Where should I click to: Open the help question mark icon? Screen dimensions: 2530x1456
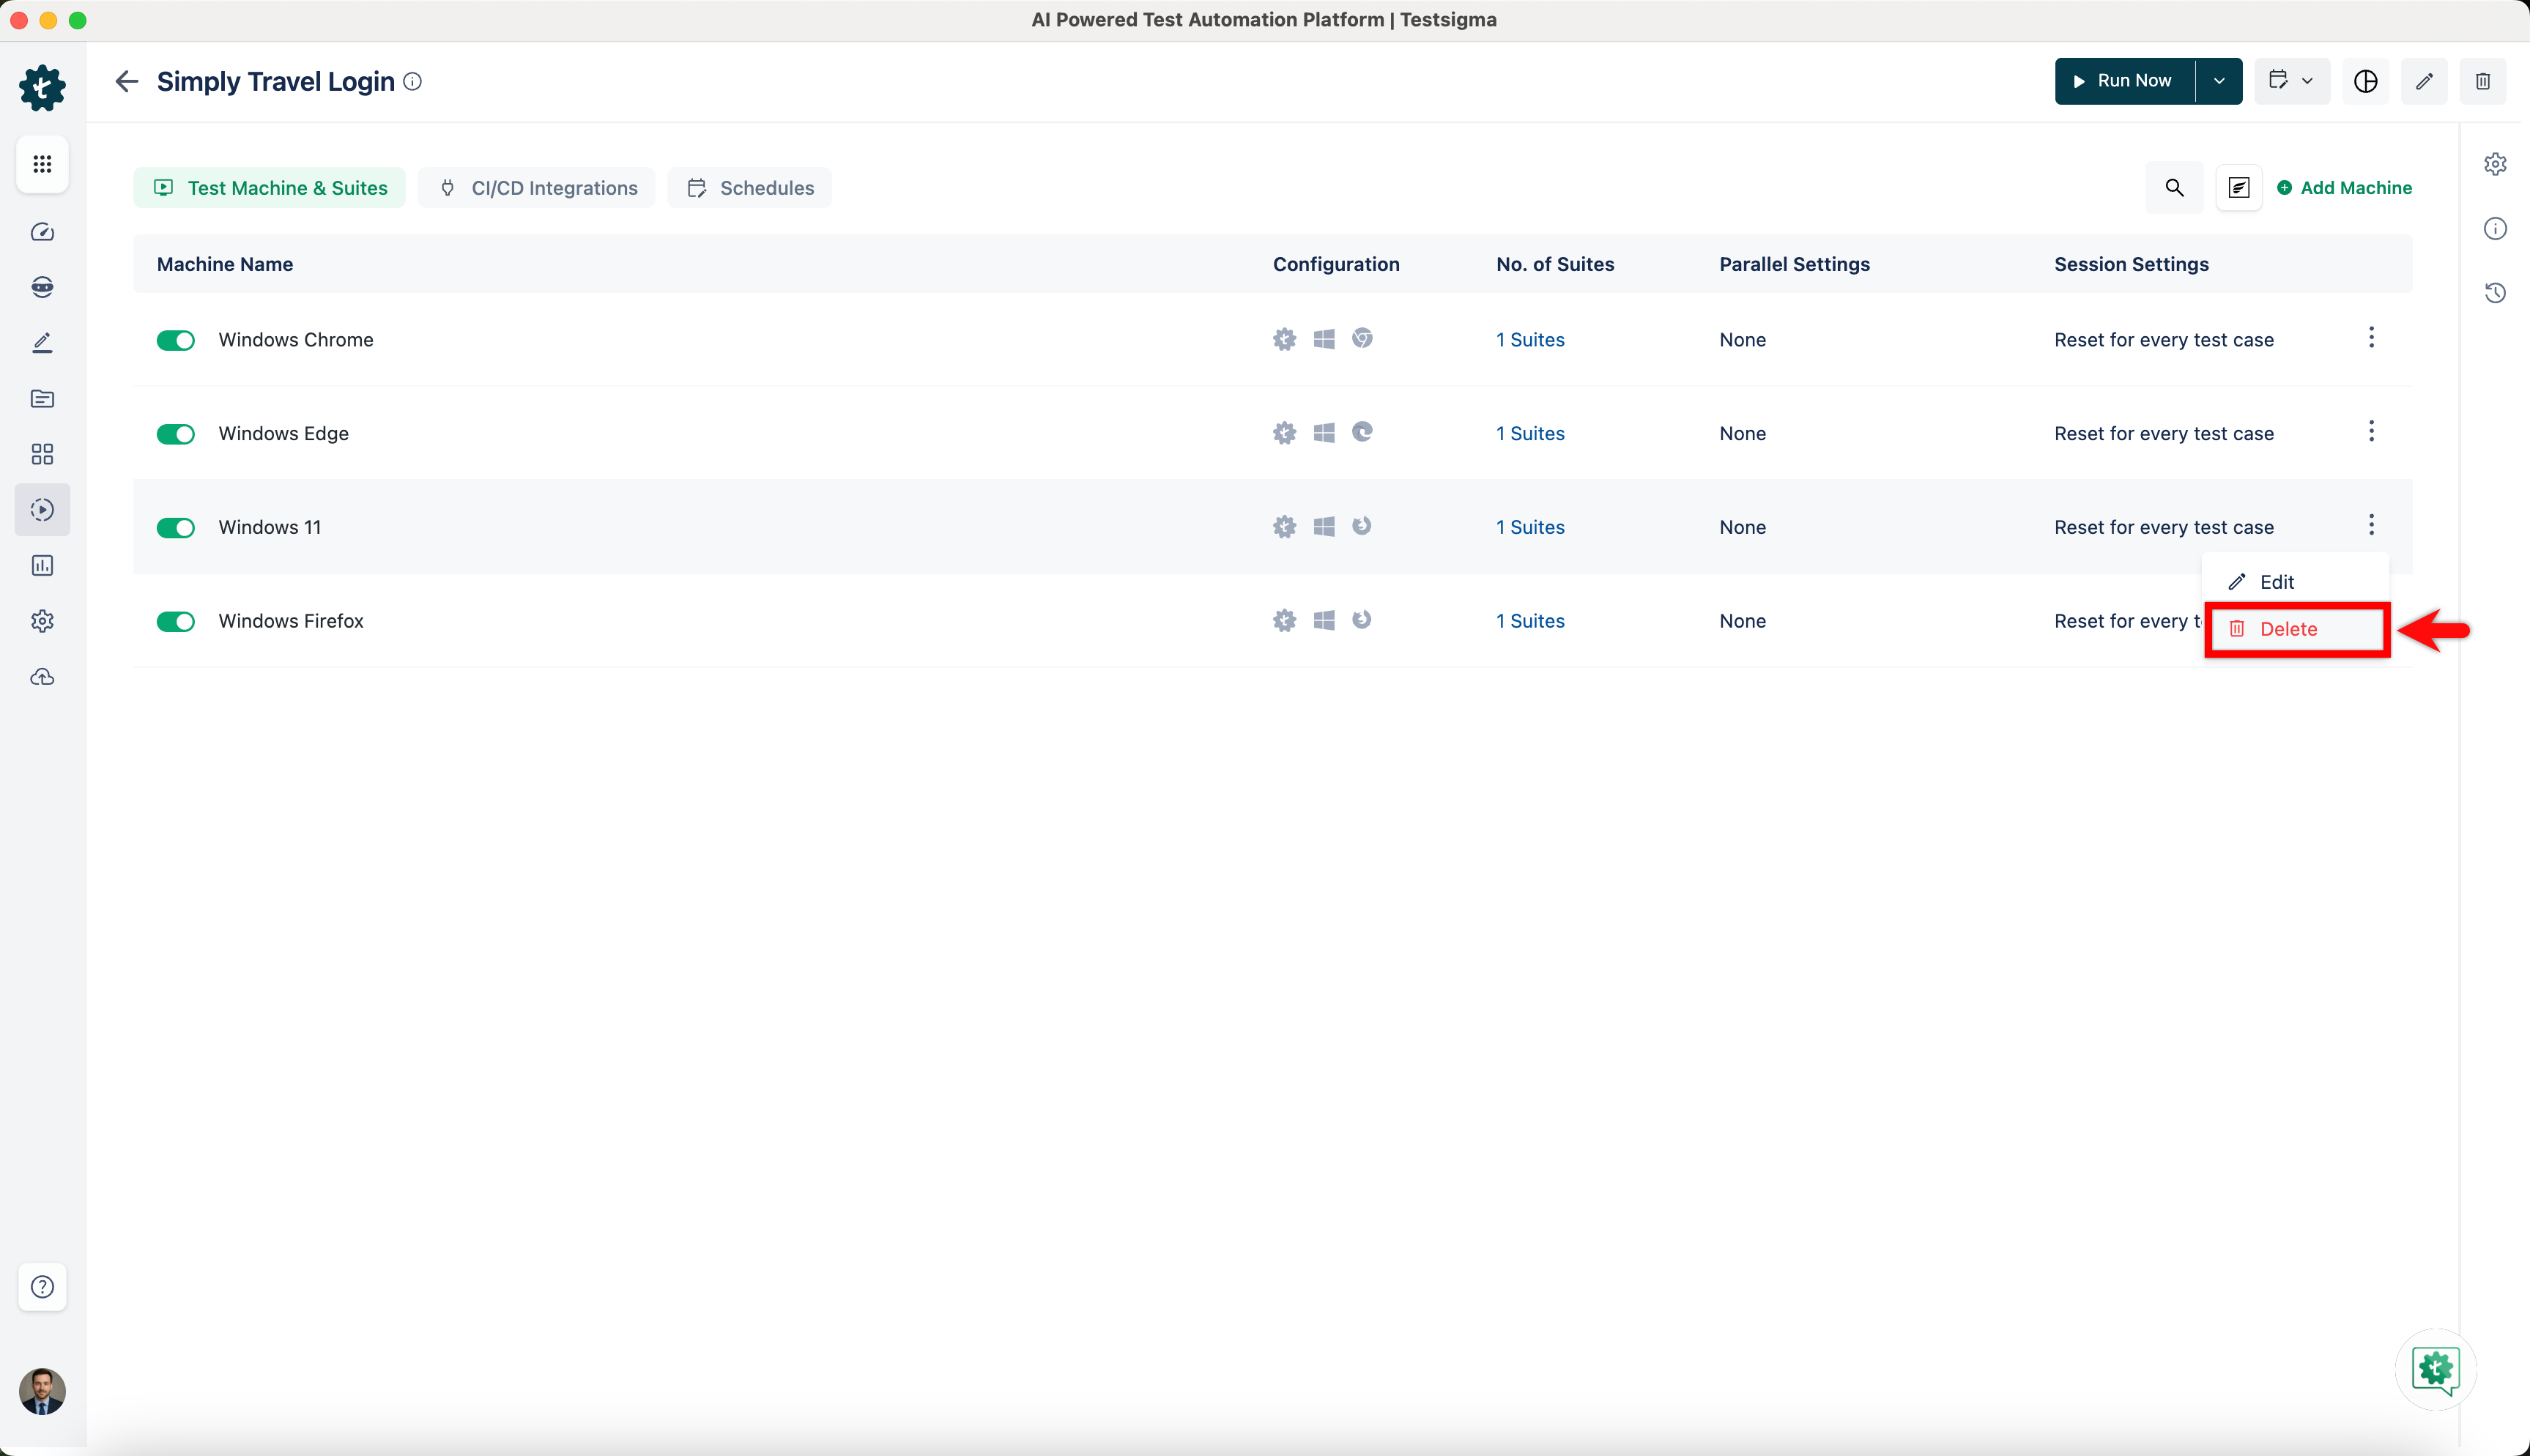(x=42, y=1287)
